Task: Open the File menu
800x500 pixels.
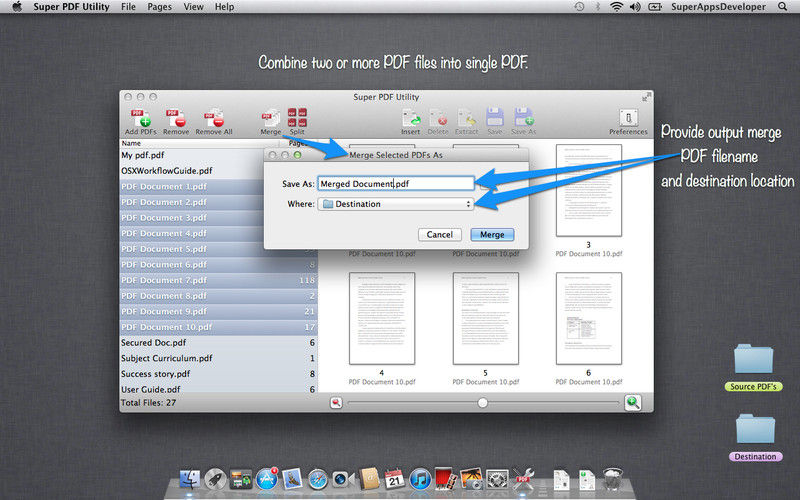Action: click(129, 7)
